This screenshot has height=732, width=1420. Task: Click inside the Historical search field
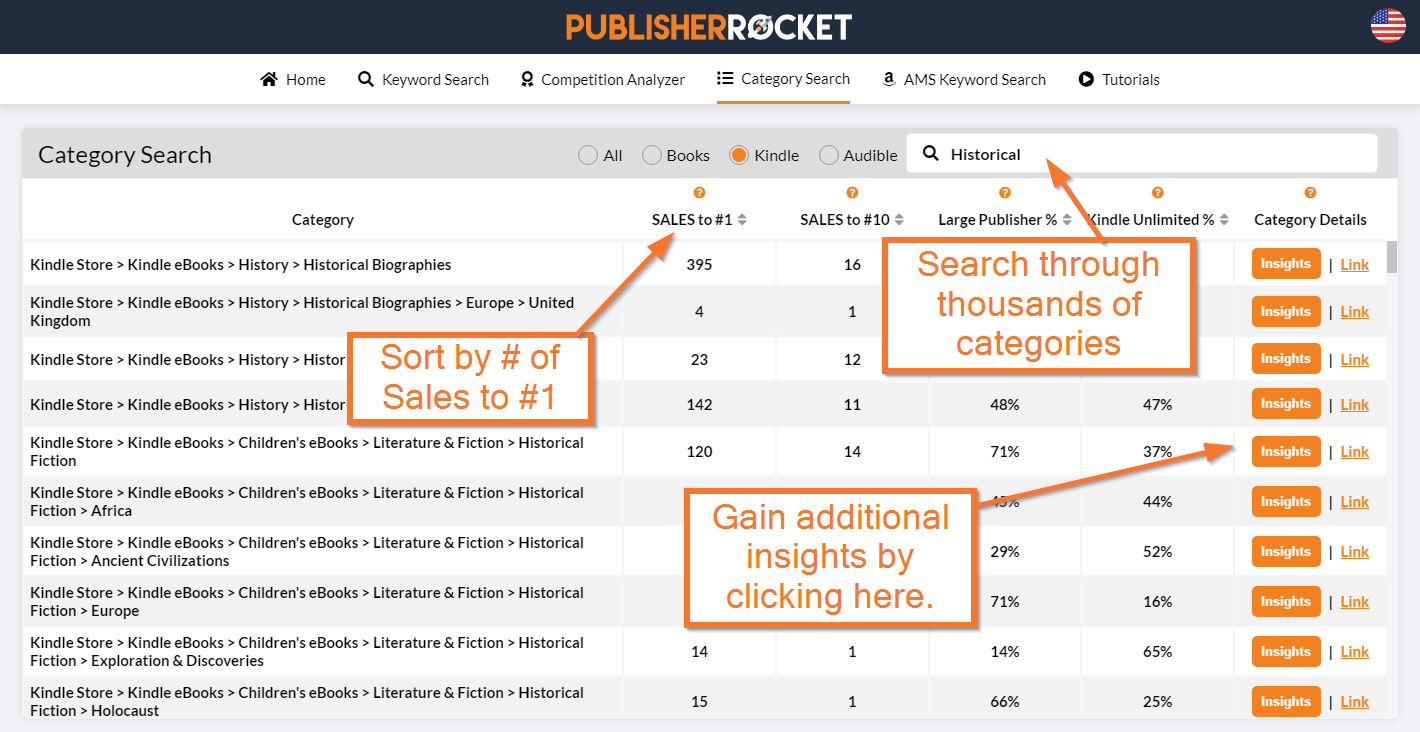(1100, 153)
